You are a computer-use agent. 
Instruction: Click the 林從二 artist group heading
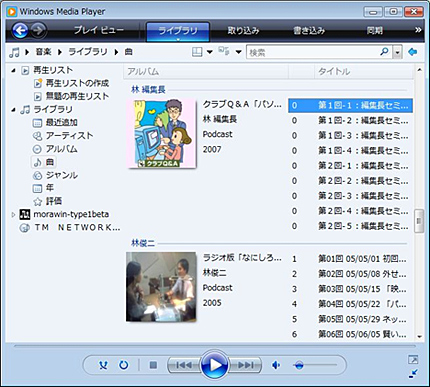pyautogui.click(x=143, y=243)
